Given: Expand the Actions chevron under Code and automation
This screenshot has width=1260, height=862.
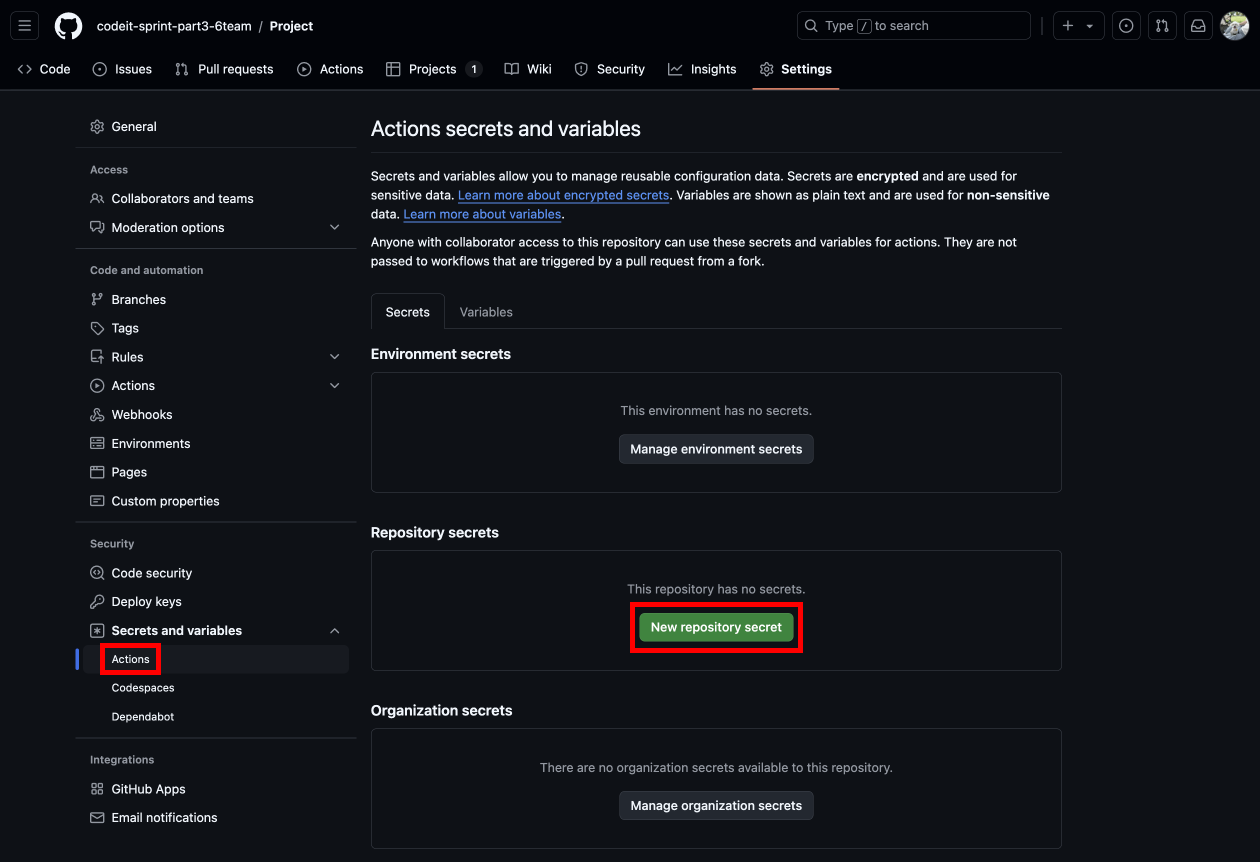Looking at the screenshot, I should tap(335, 386).
